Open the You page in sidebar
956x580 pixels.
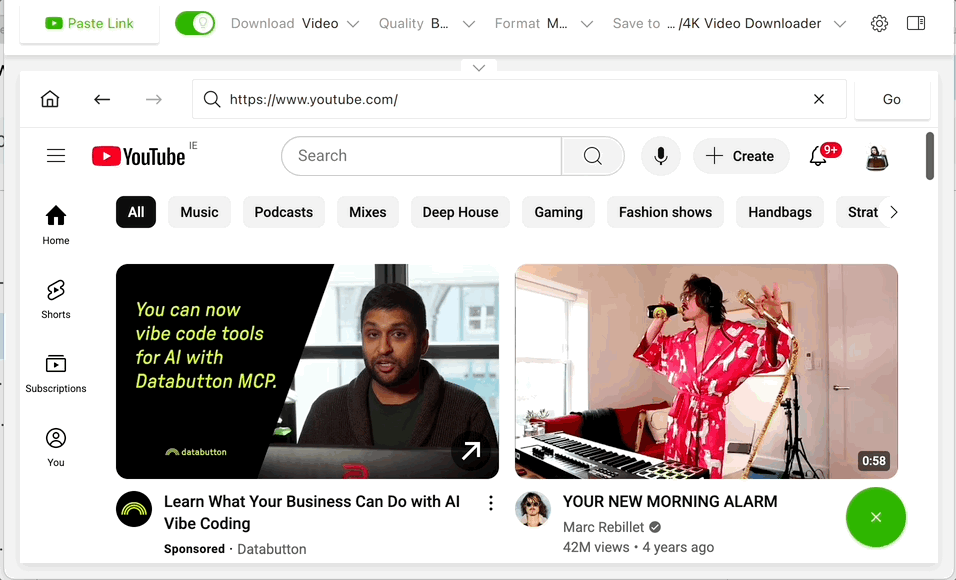(55, 447)
